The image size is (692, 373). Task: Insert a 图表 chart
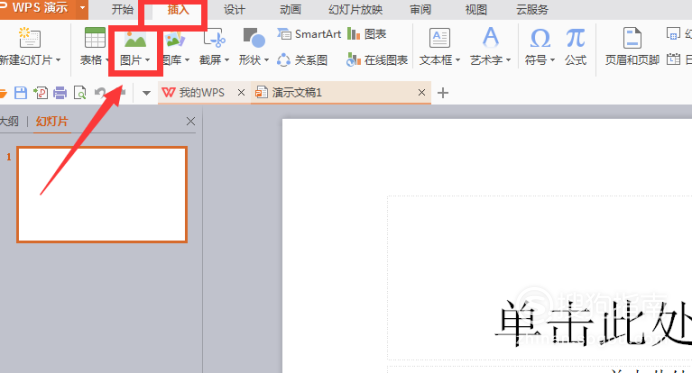pos(367,34)
